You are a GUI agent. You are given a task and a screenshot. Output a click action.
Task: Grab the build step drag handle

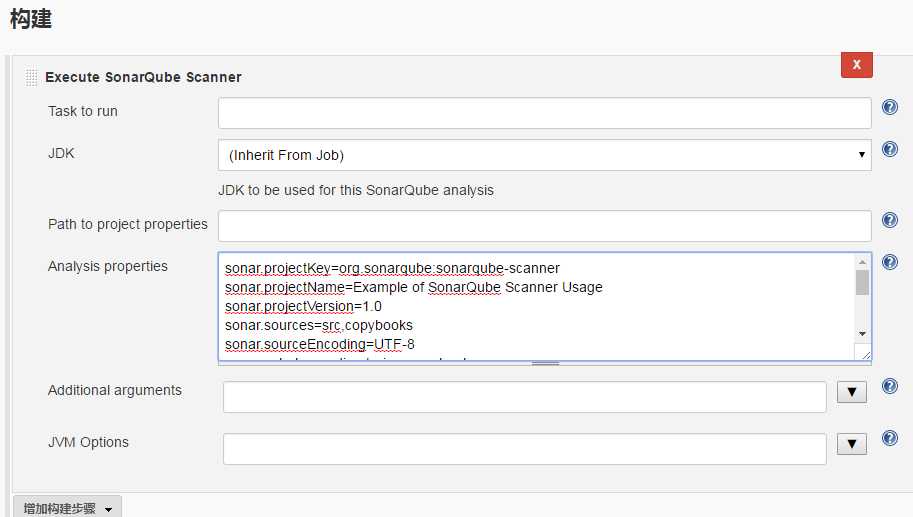(31, 77)
